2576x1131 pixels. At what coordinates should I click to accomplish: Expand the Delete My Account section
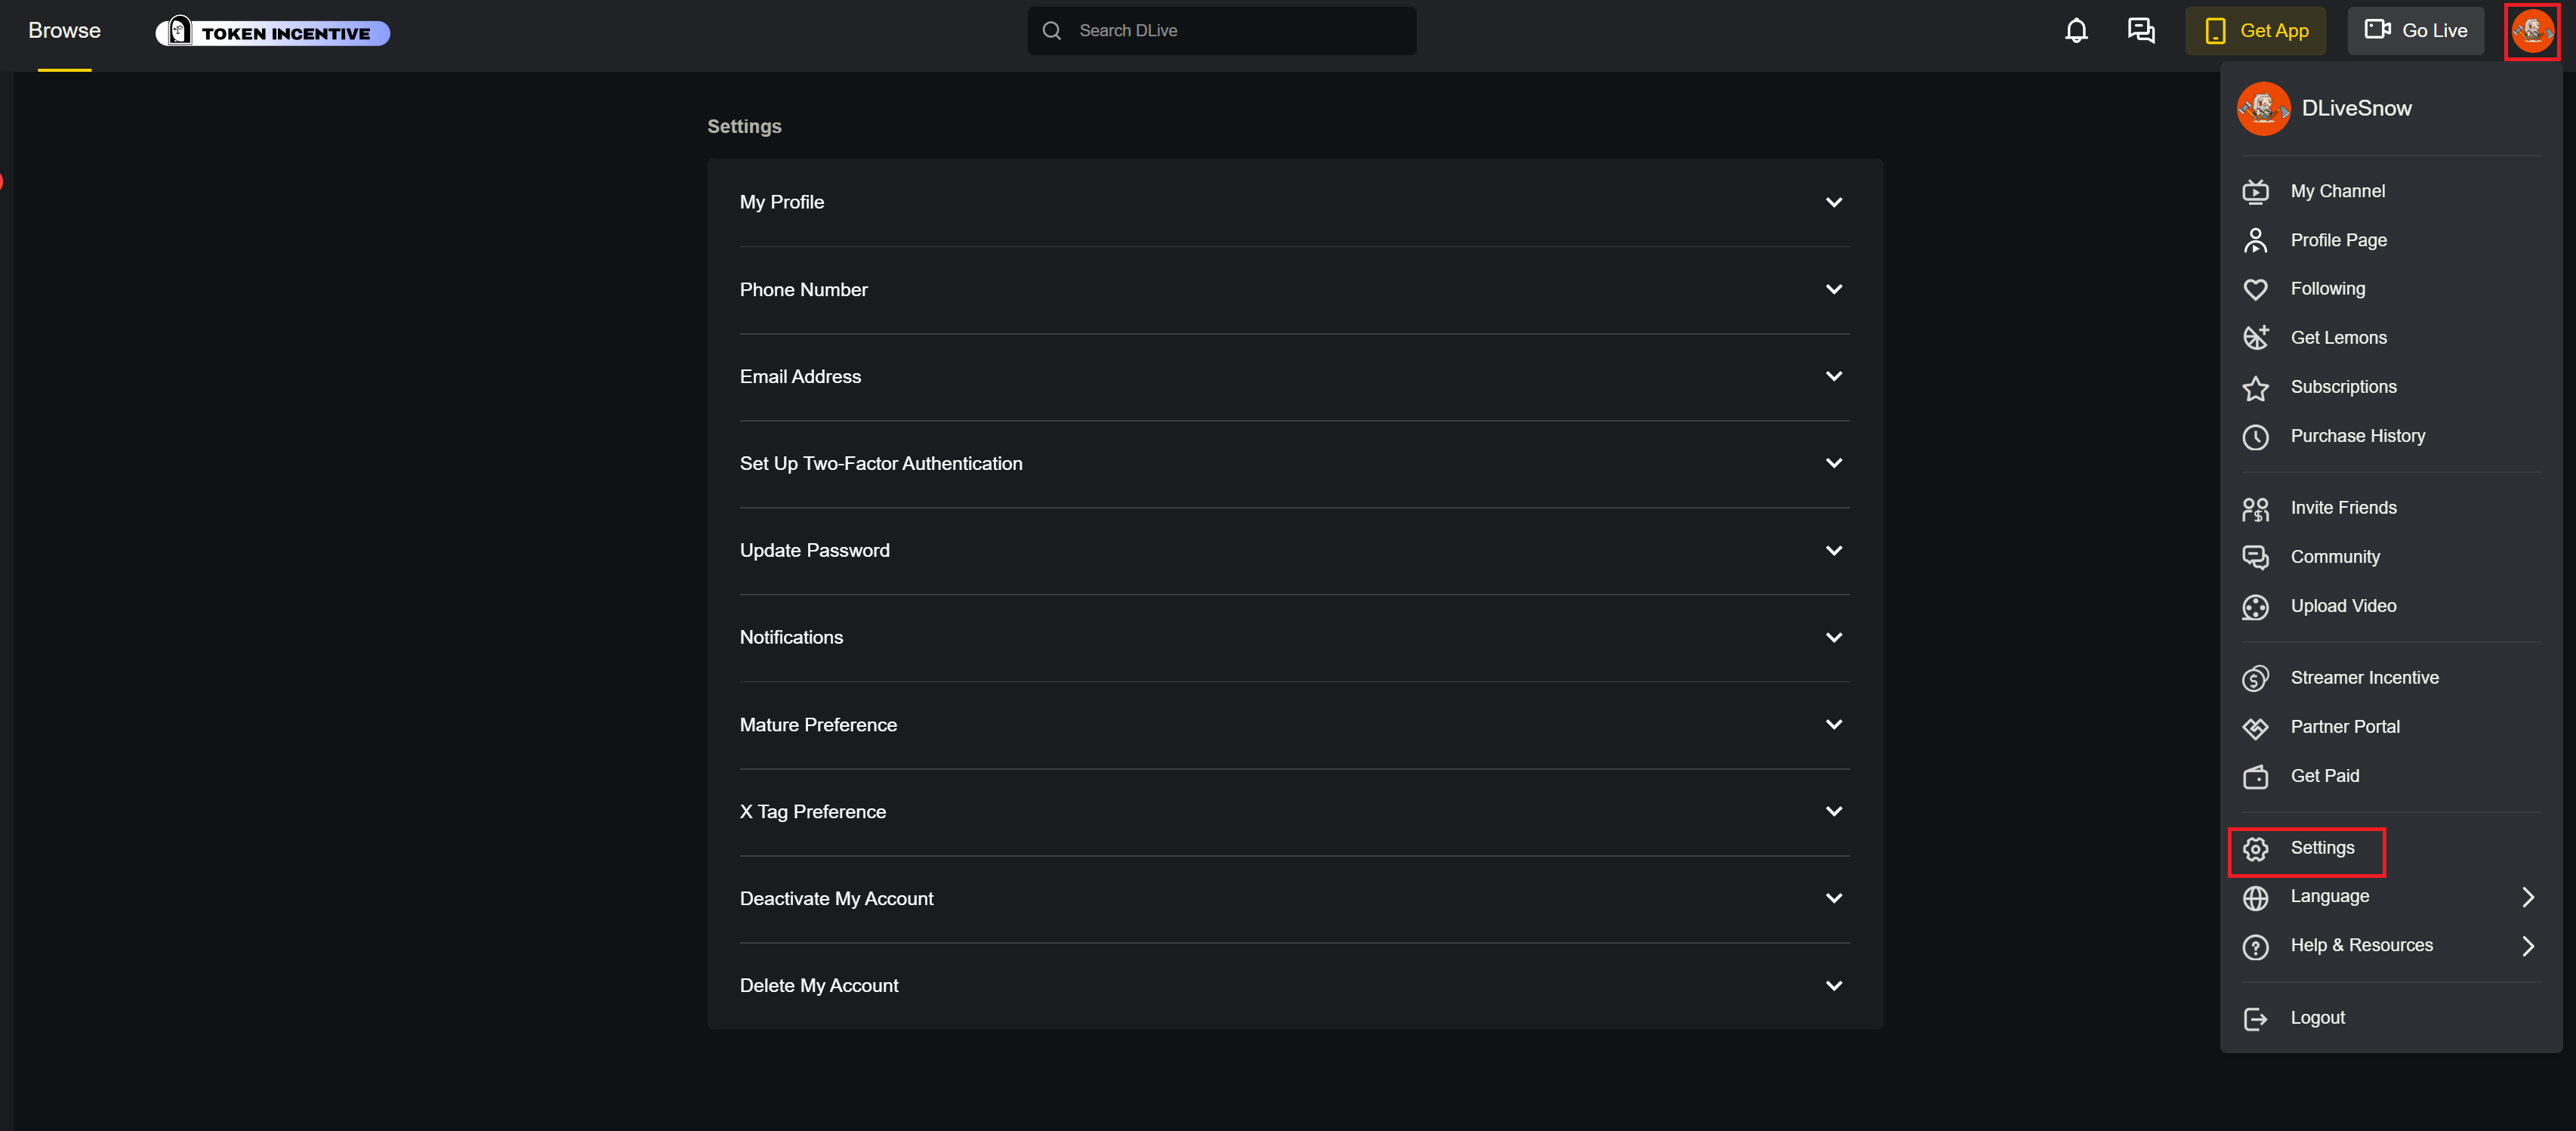[x=1833, y=985]
